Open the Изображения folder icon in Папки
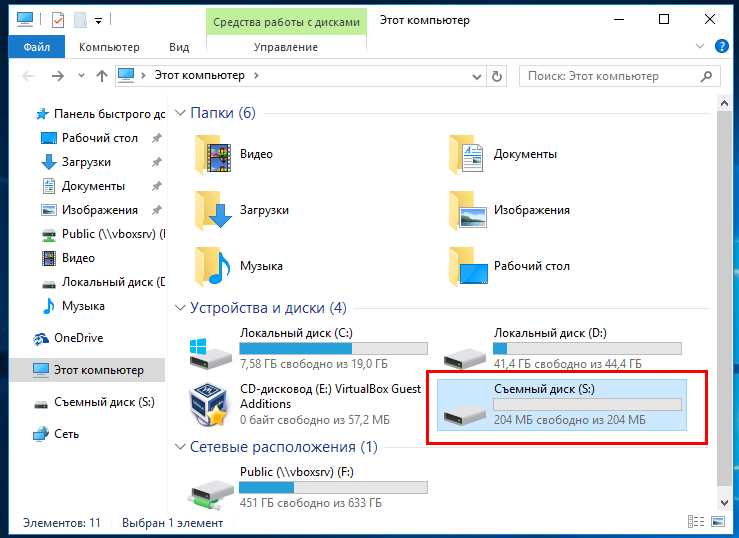Screen dimensions: 739x538 click(467, 210)
